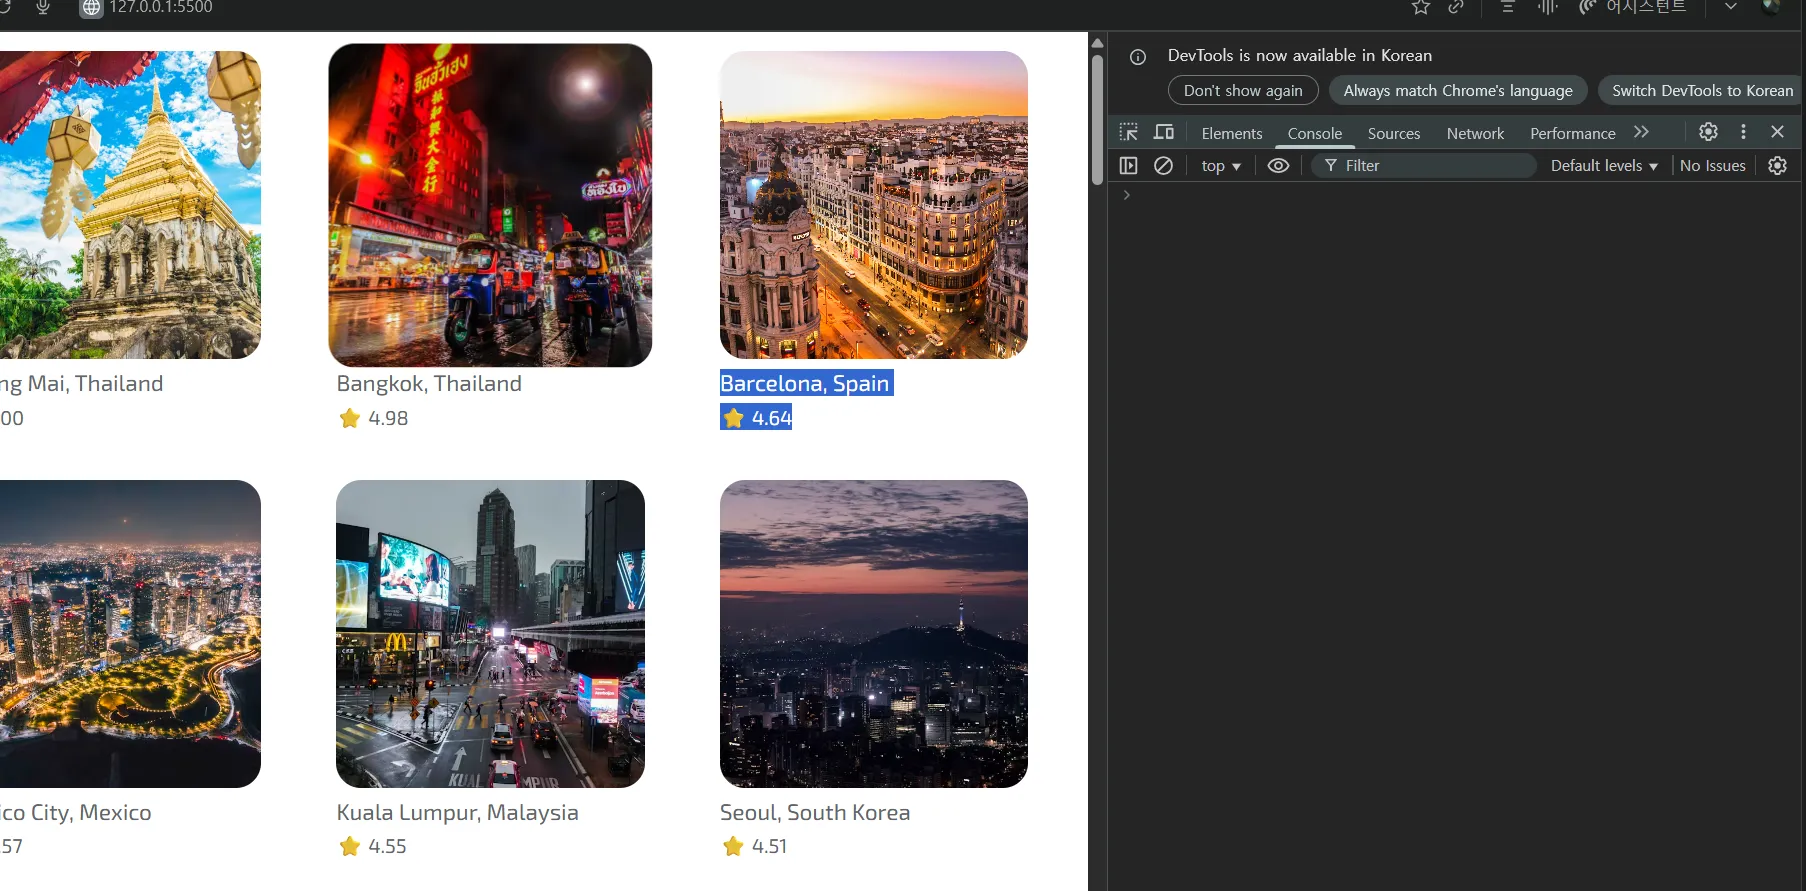This screenshot has width=1806, height=891.
Task: Open the DevTools three-dot customize menu
Action: [x=1743, y=132]
